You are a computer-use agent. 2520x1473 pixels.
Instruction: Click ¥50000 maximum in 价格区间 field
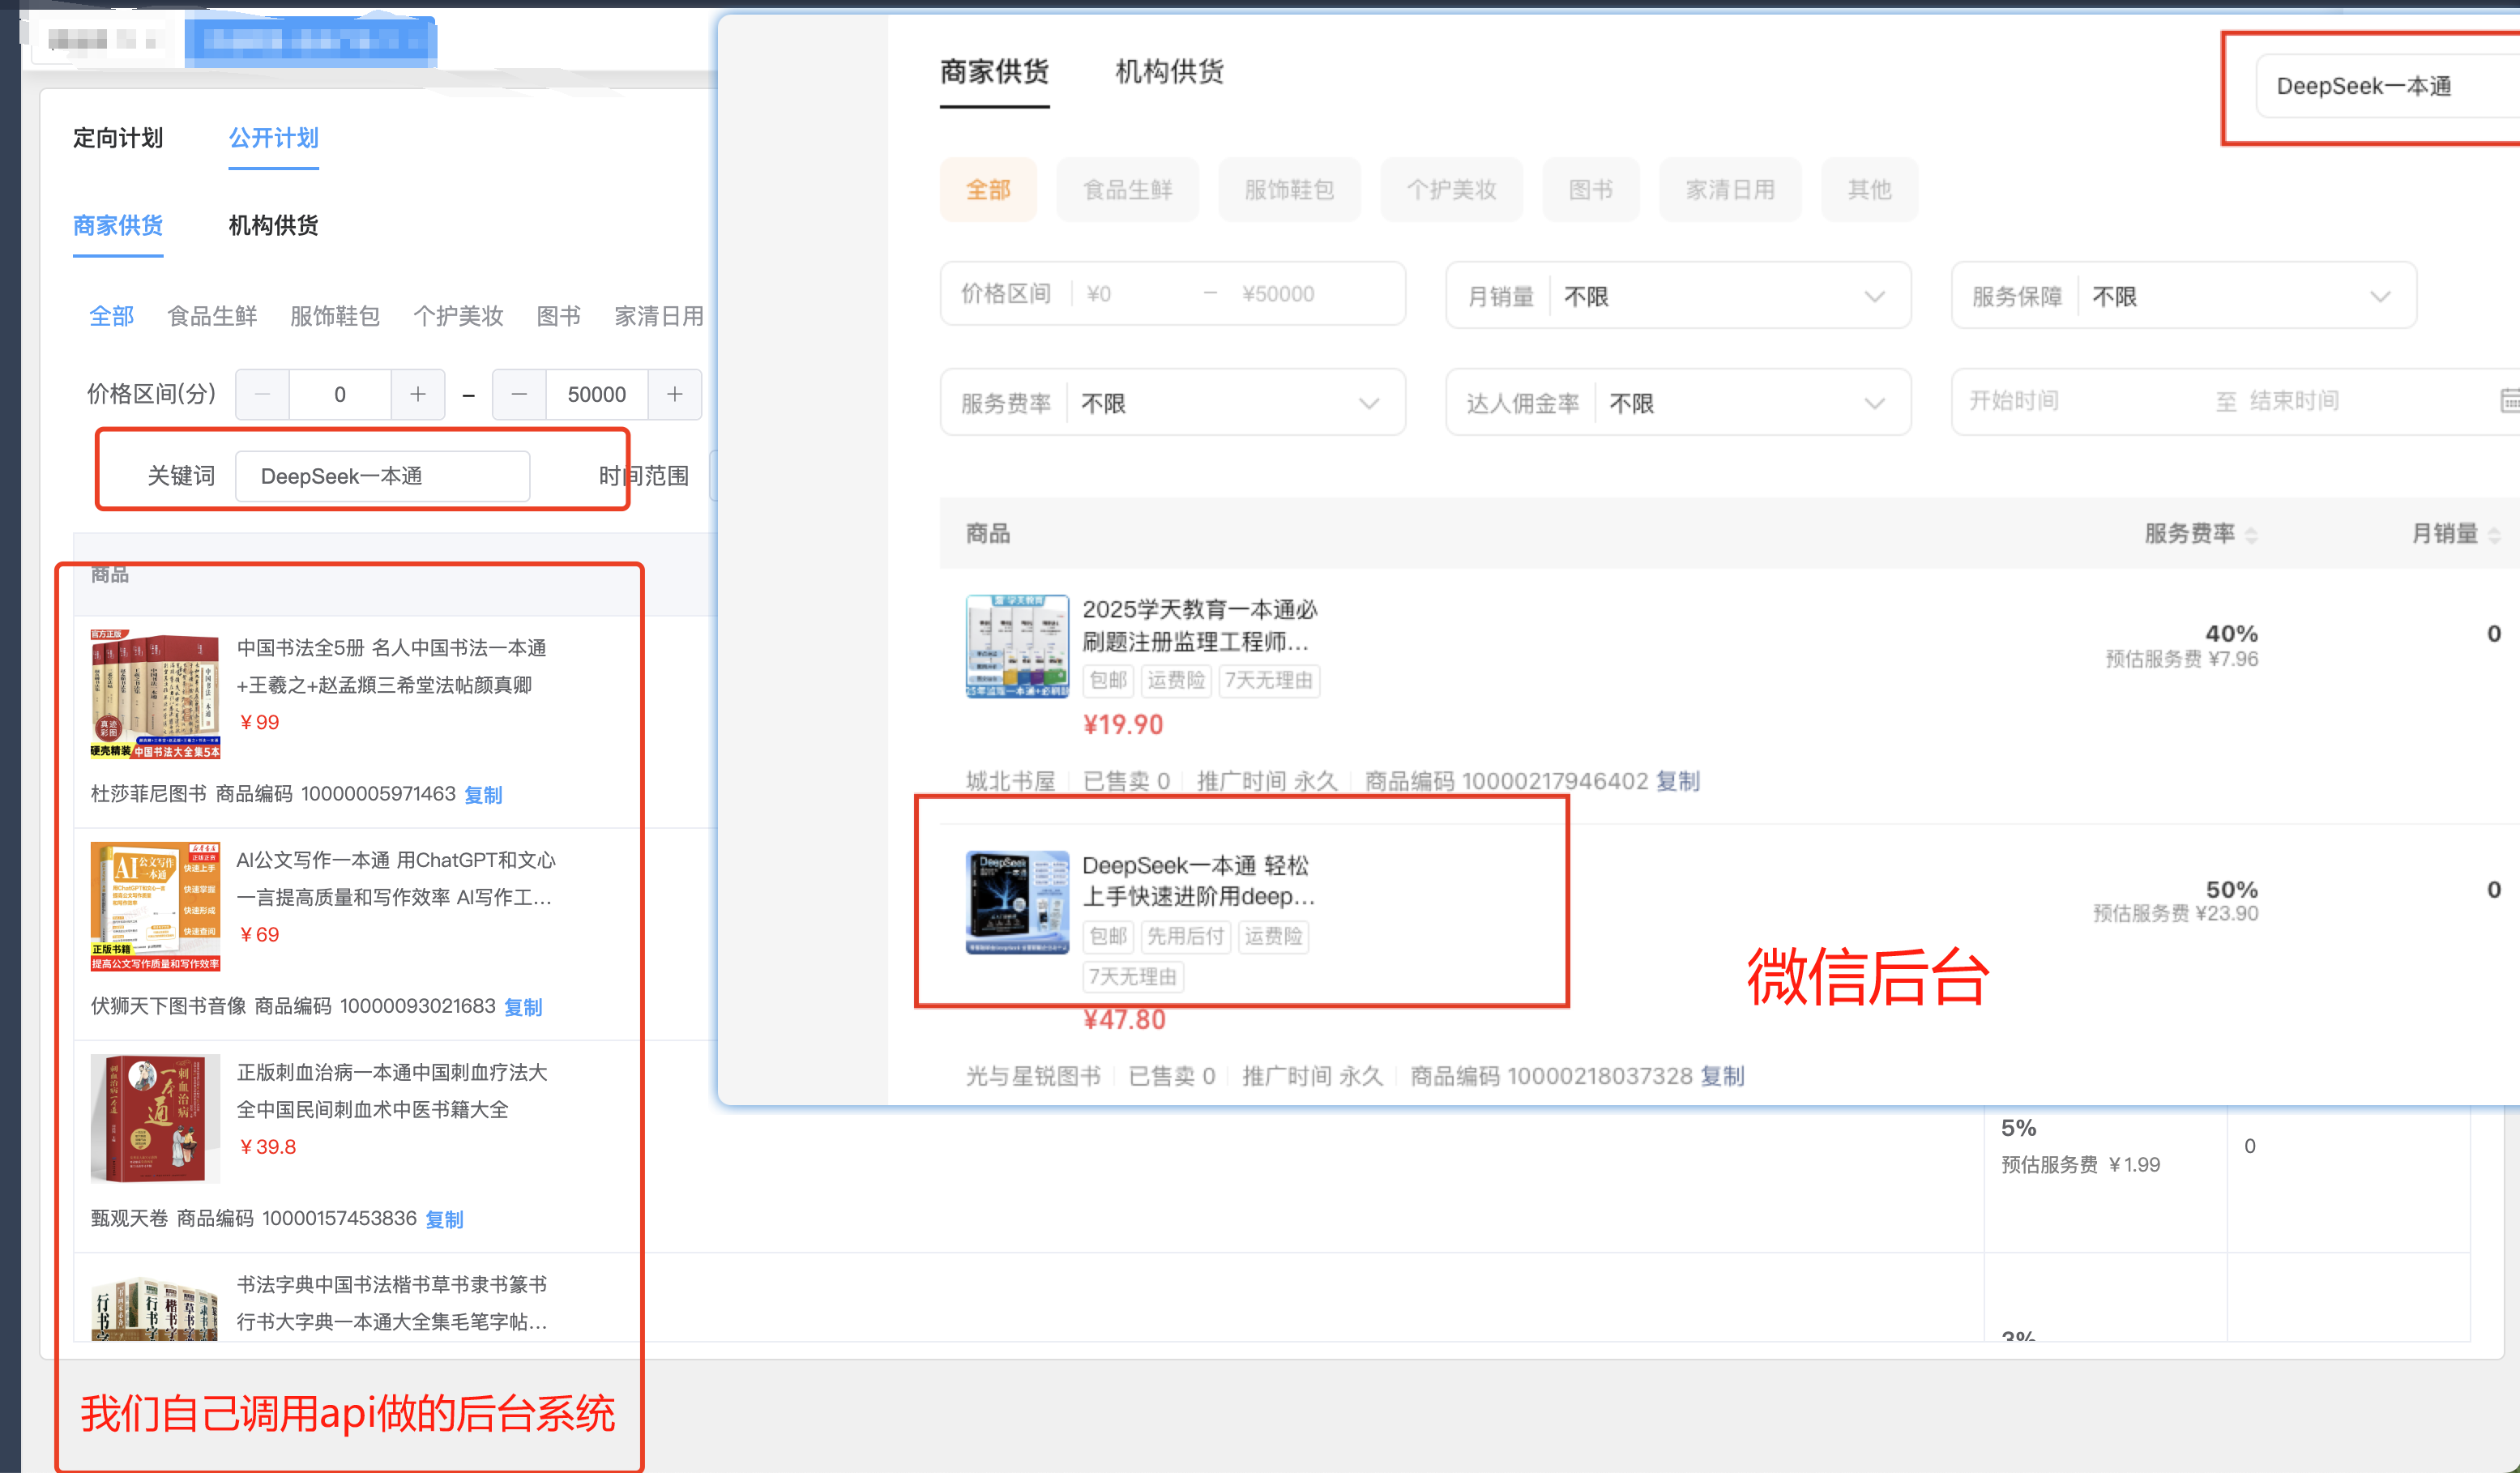pyautogui.click(x=1278, y=294)
